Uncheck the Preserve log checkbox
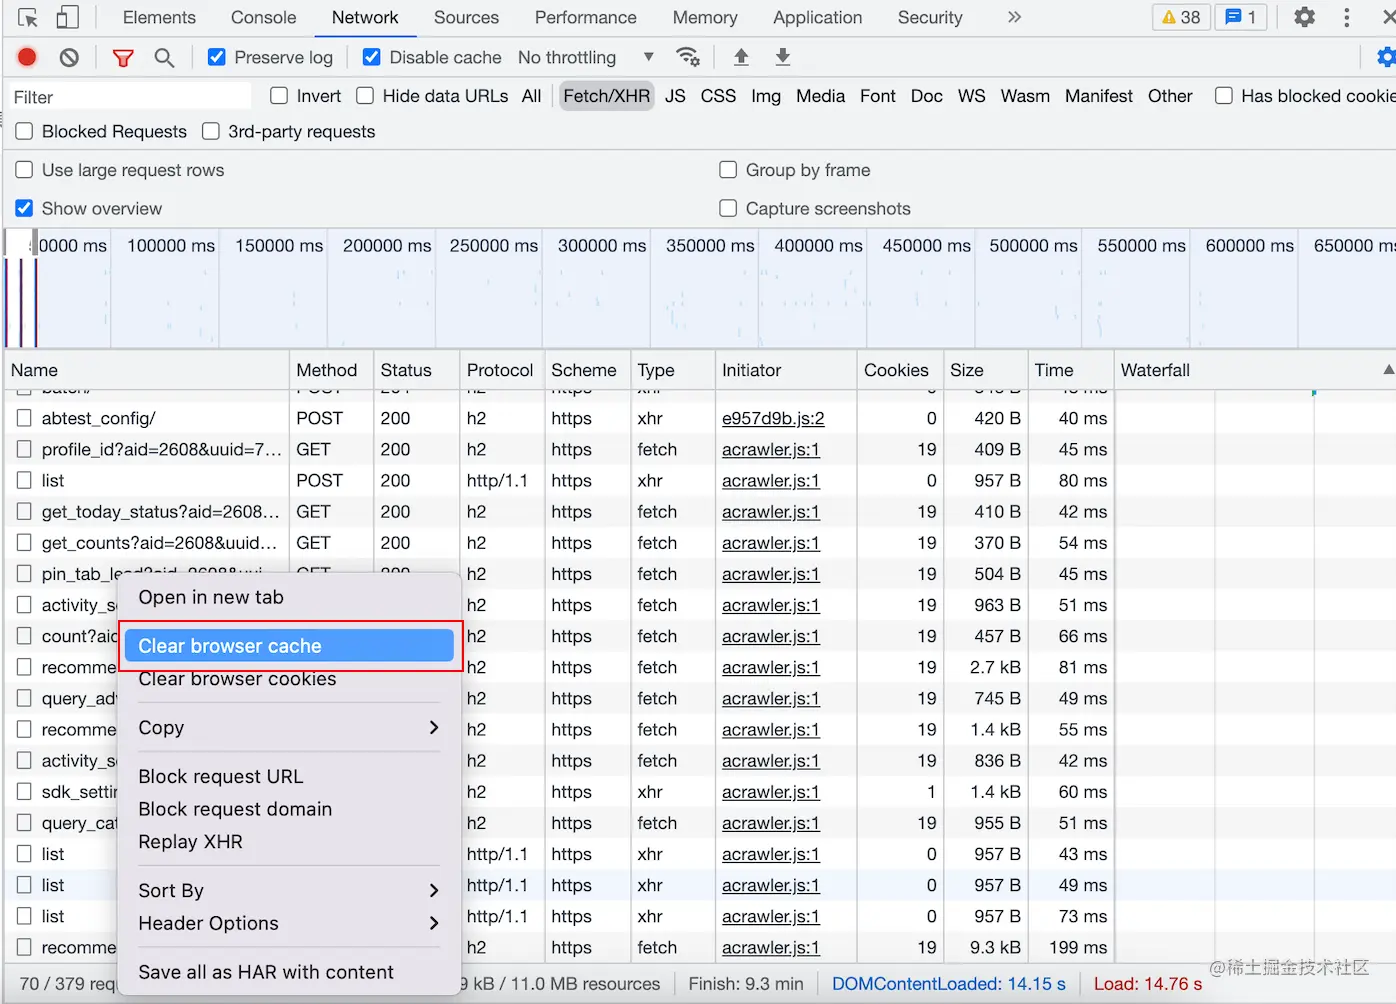1396x1004 pixels. tap(217, 57)
